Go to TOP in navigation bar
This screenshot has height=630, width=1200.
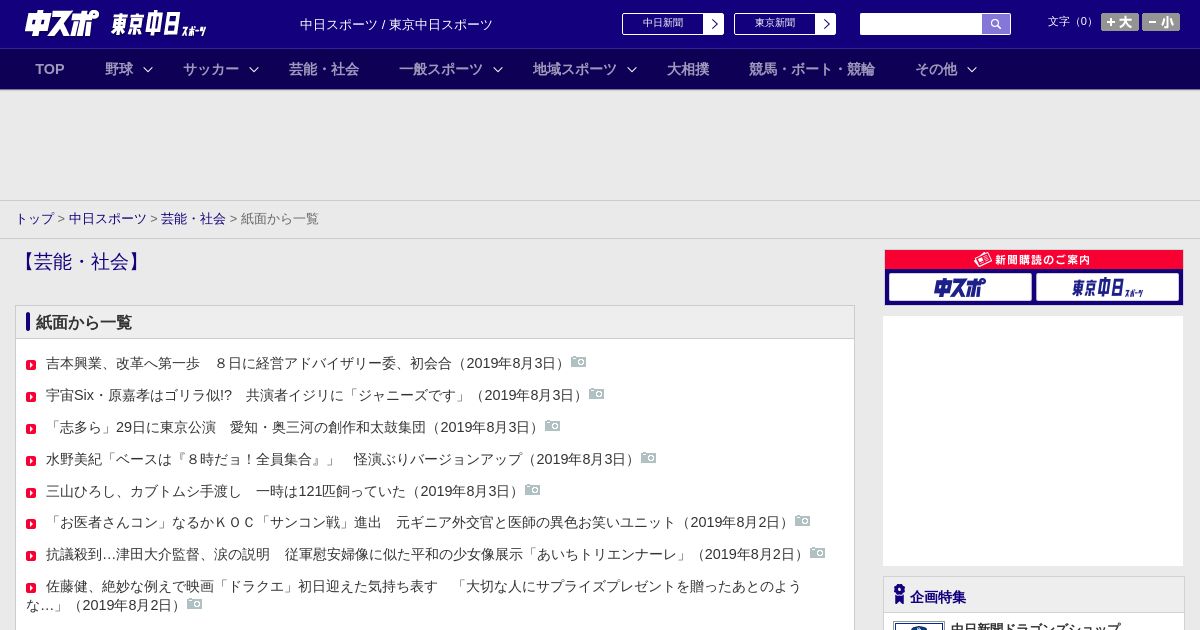(x=50, y=69)
